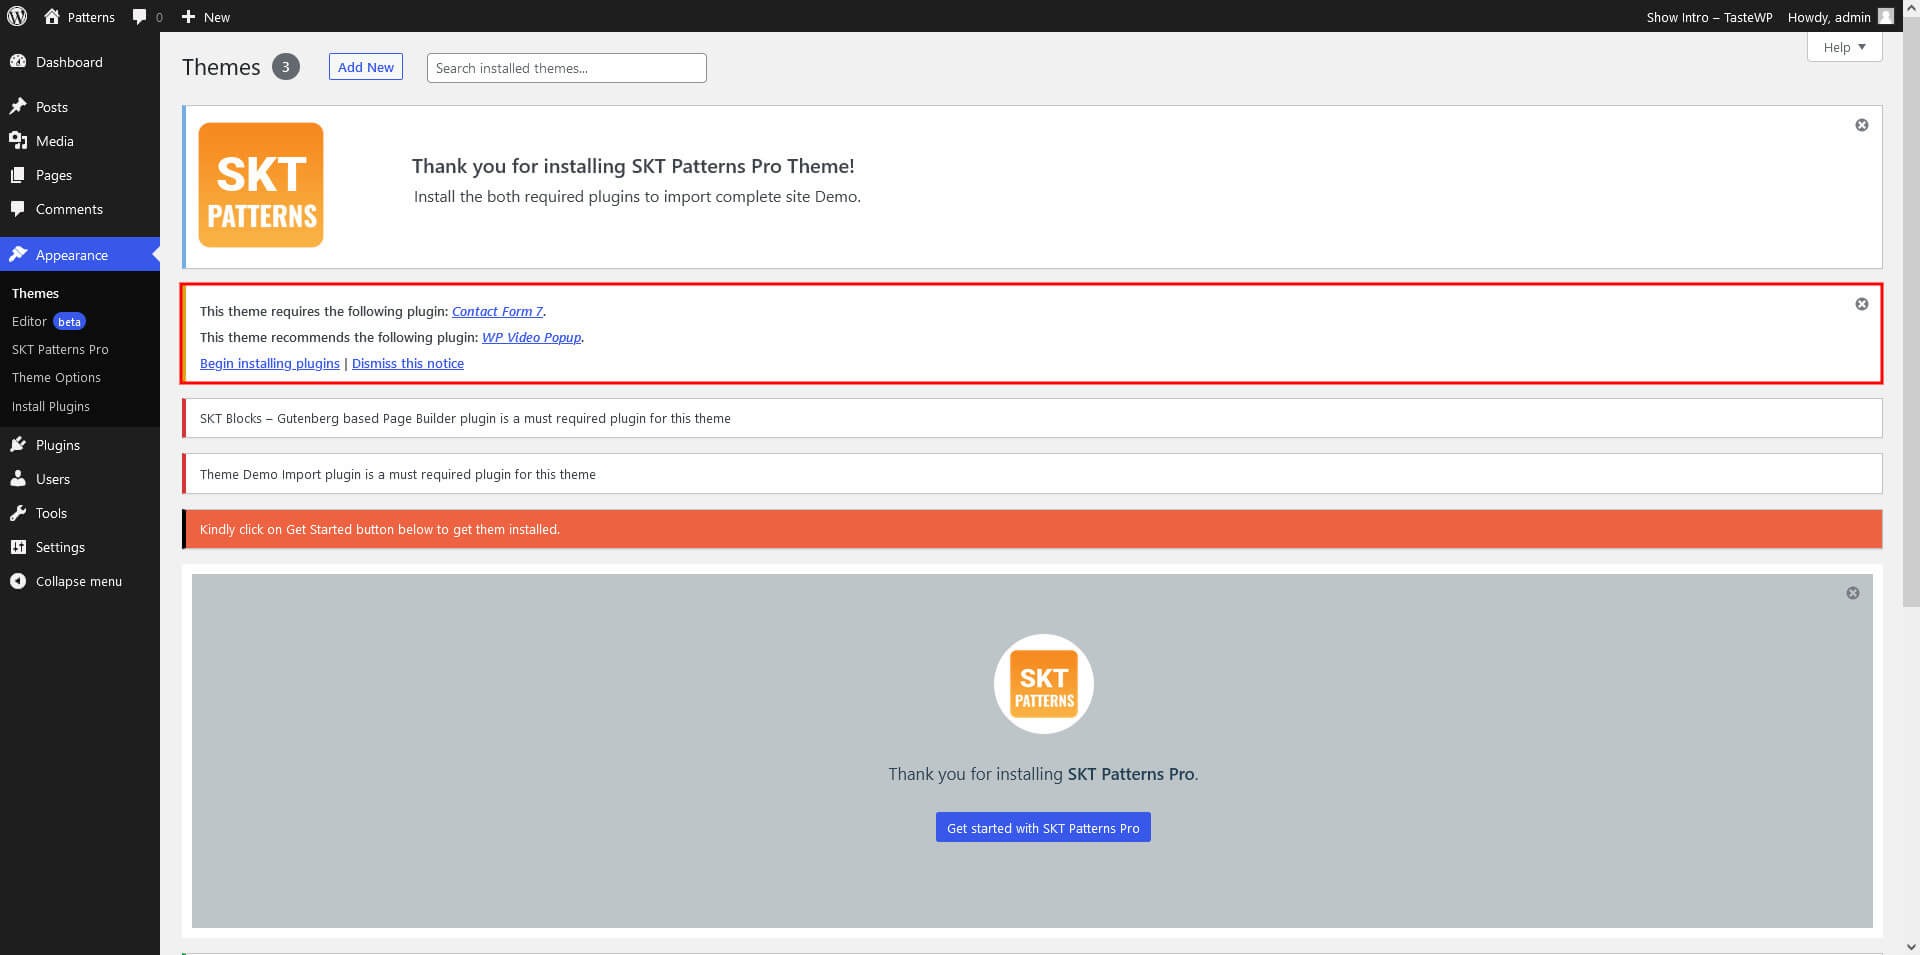Open Install Plugins submenu item

point(51,406)
